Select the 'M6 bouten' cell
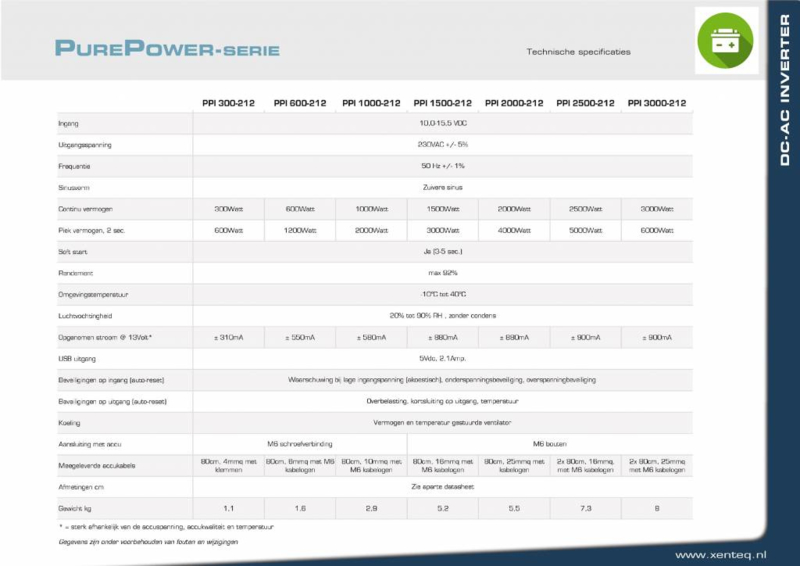The image size is (800, 566). click(550, 445)
